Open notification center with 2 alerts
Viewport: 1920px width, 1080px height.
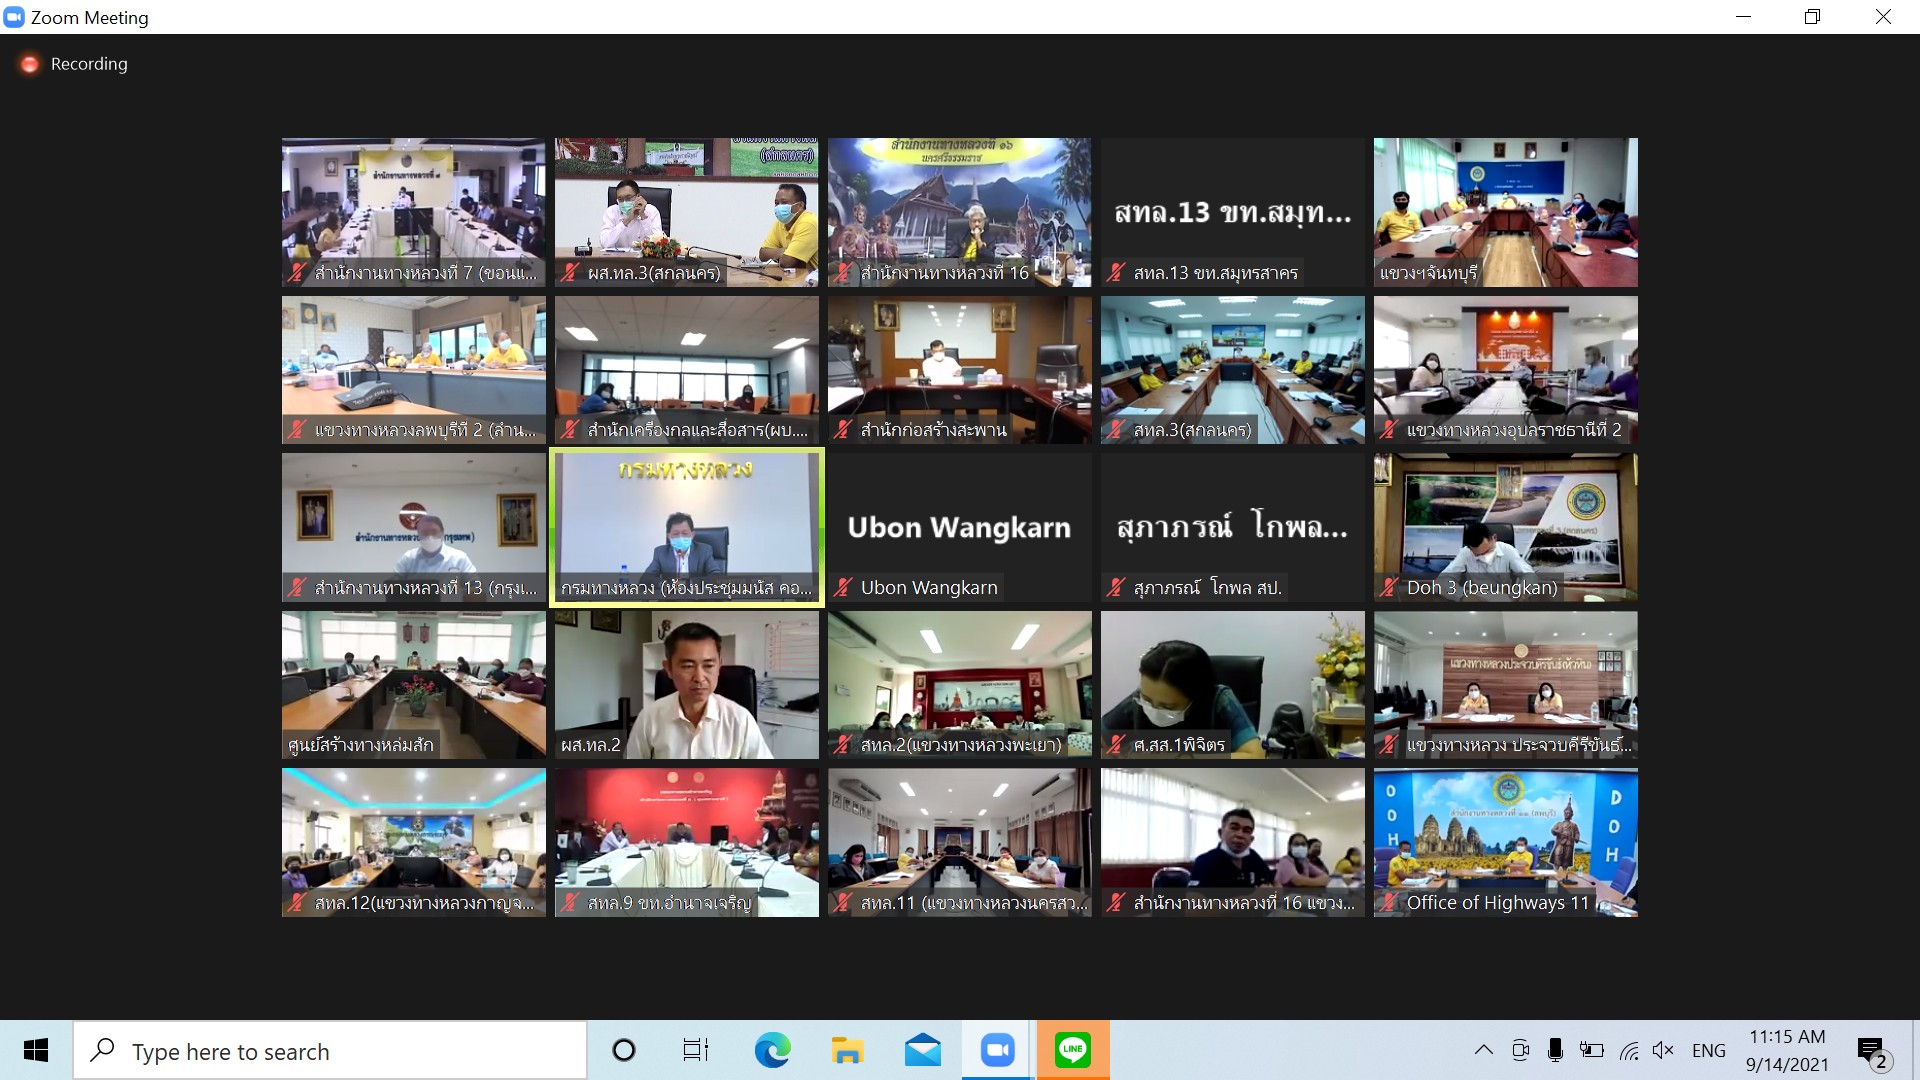(1871, 1052)
